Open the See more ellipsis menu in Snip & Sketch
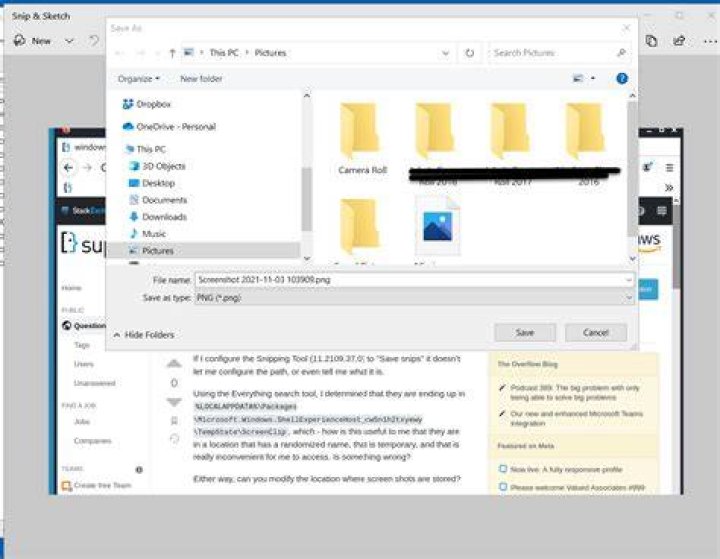Screen dimensions: 720x559 tap(710, 41)
